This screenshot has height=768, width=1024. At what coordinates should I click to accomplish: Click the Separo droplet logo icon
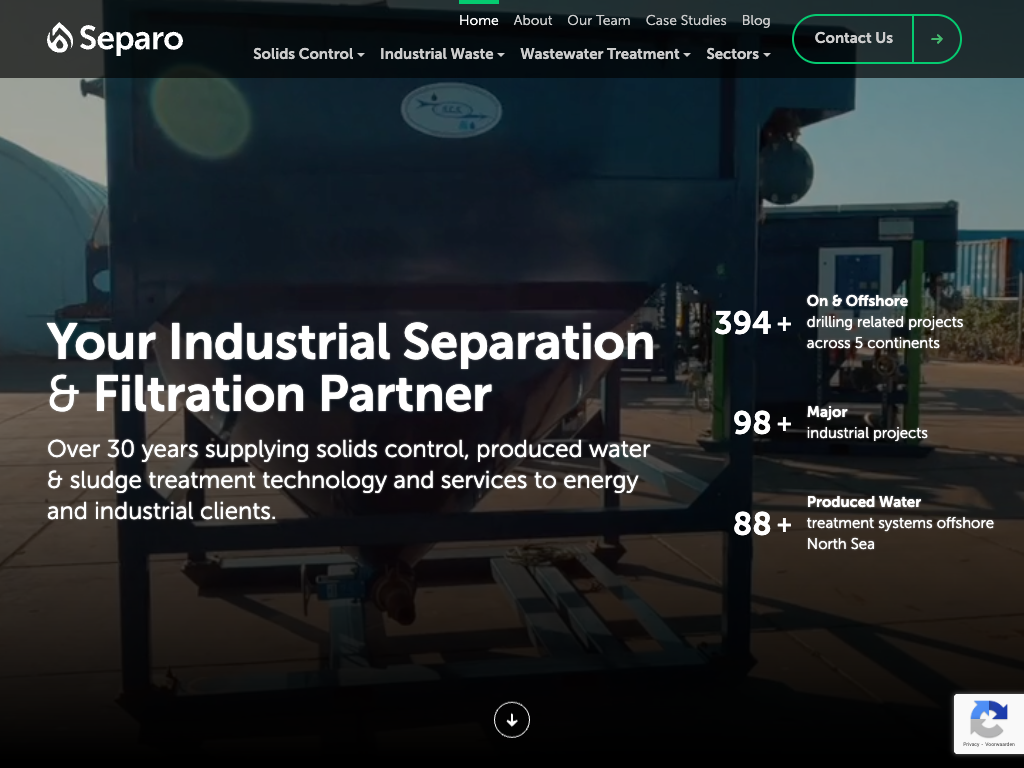(60, 39)
